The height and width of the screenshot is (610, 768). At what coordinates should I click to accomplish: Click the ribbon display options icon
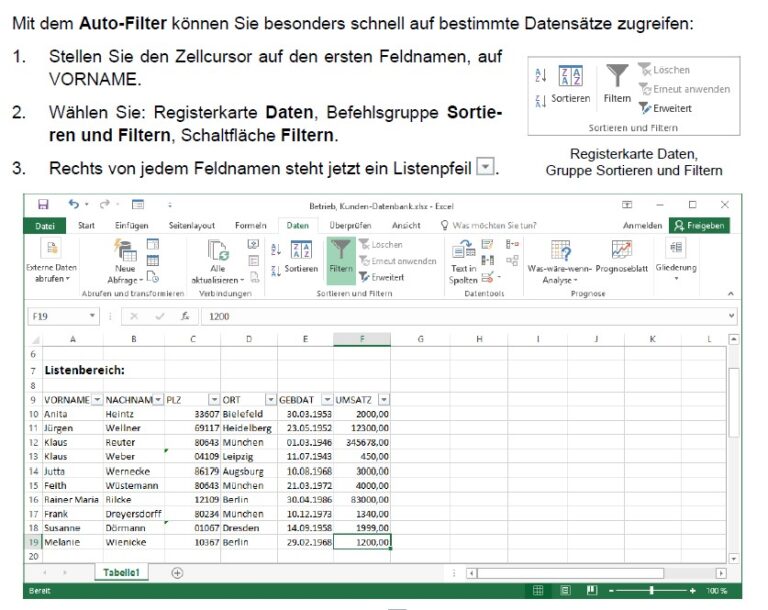point(627,204)
